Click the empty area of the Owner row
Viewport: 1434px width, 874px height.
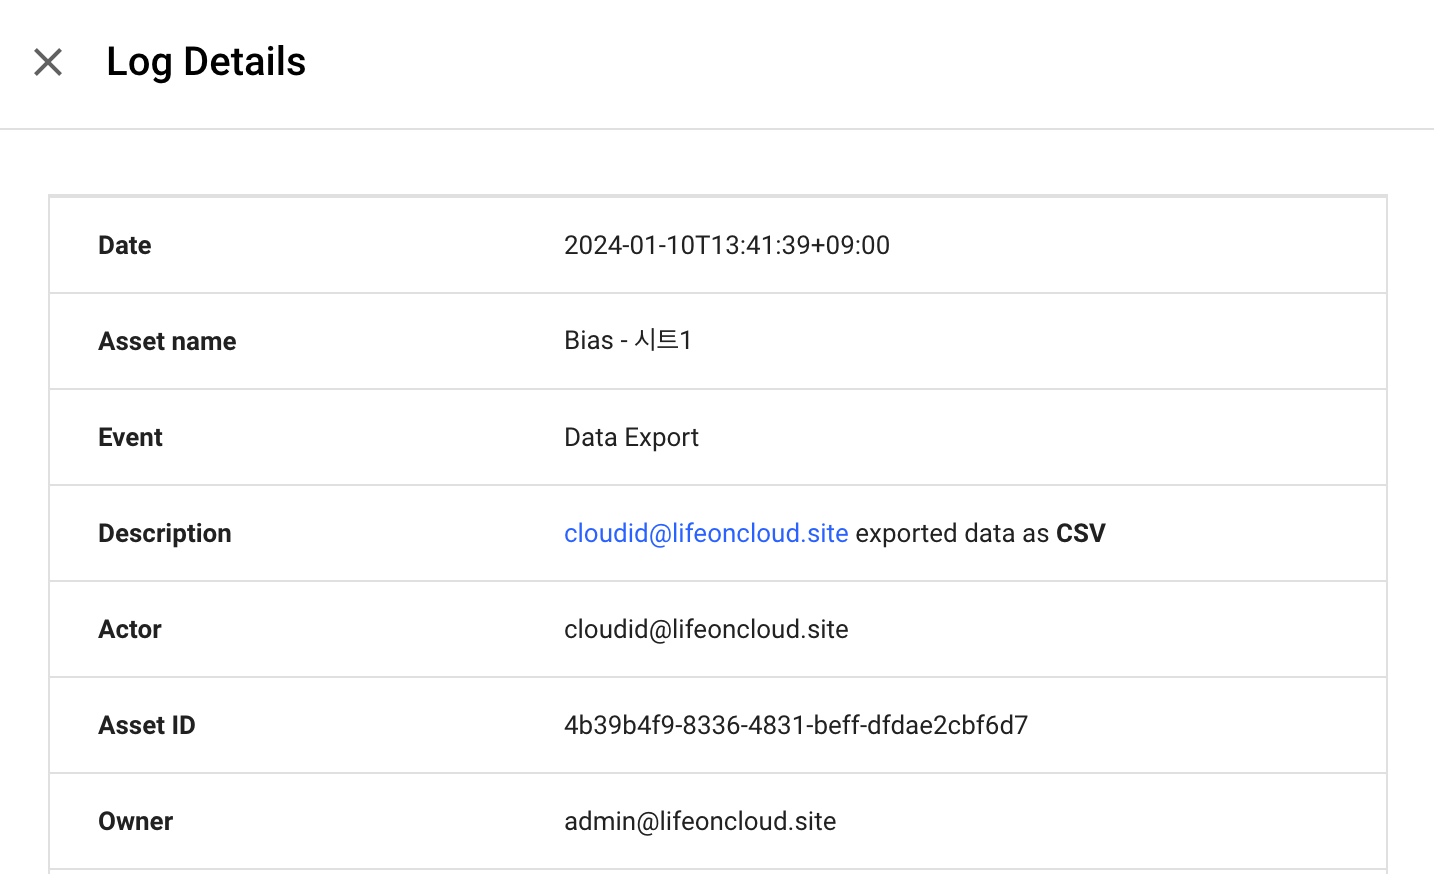pos(1110,821)
